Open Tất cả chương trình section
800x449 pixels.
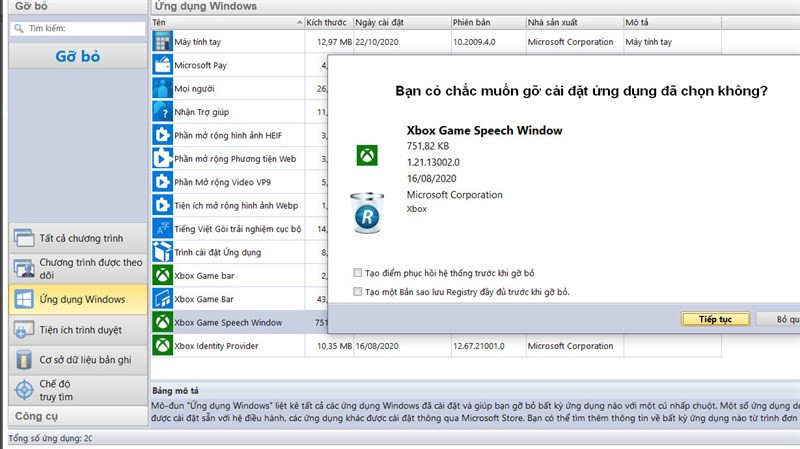(78, 238)
